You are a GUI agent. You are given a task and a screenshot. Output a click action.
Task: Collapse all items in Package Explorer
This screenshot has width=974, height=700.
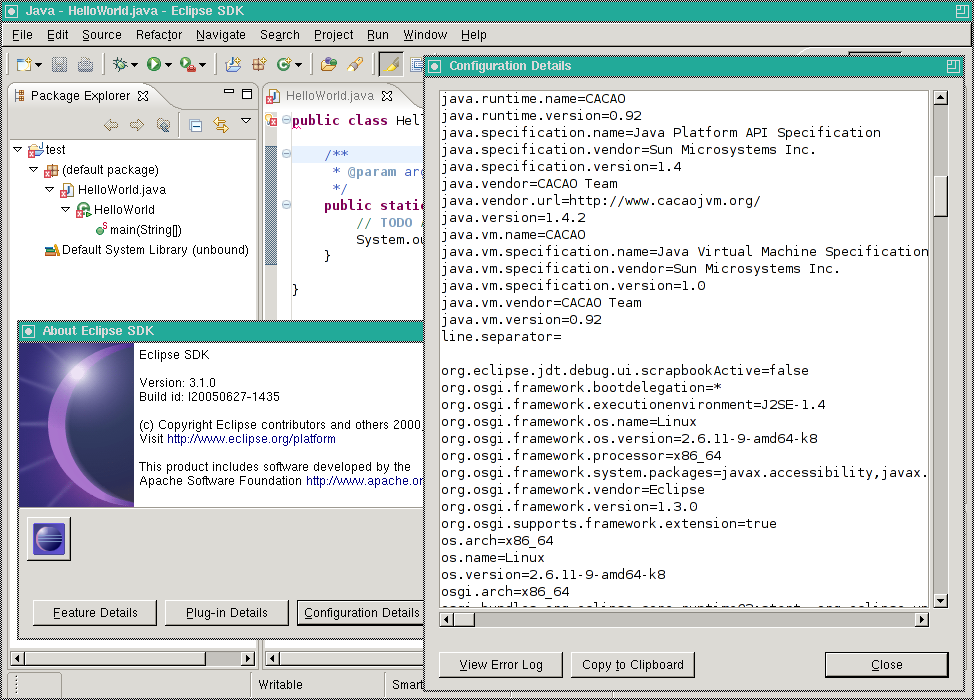click(196, 125)
